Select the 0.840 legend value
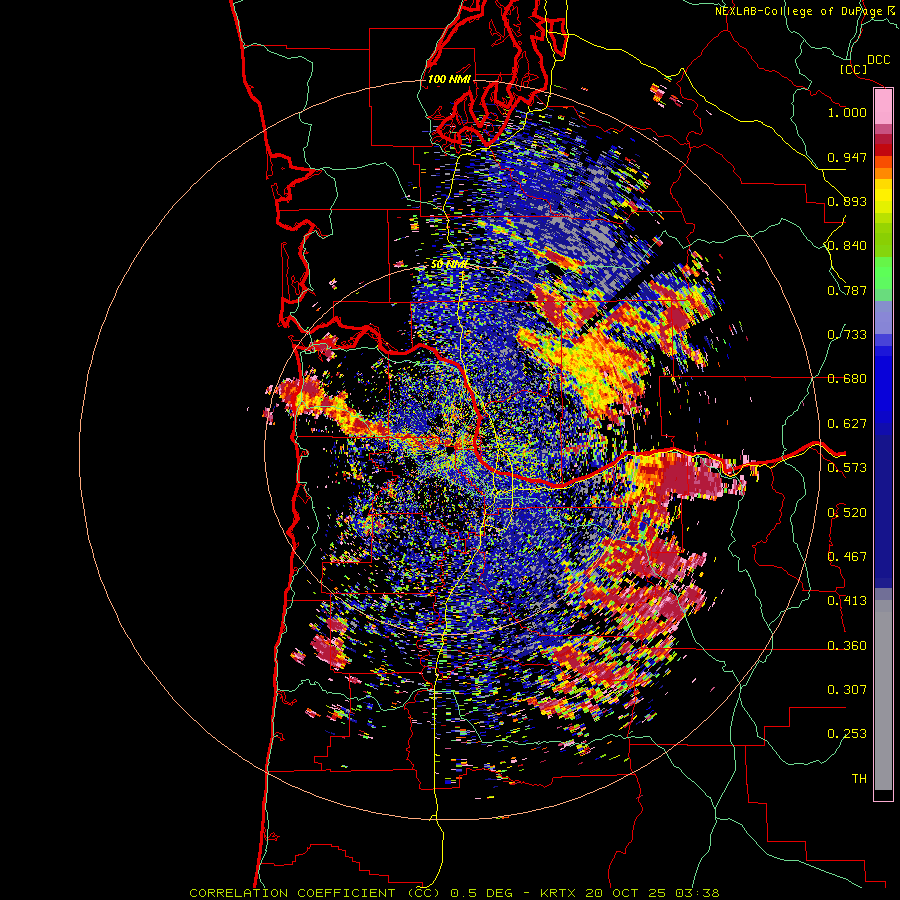This screenshot has height=900, width=900. coord(847,246)
